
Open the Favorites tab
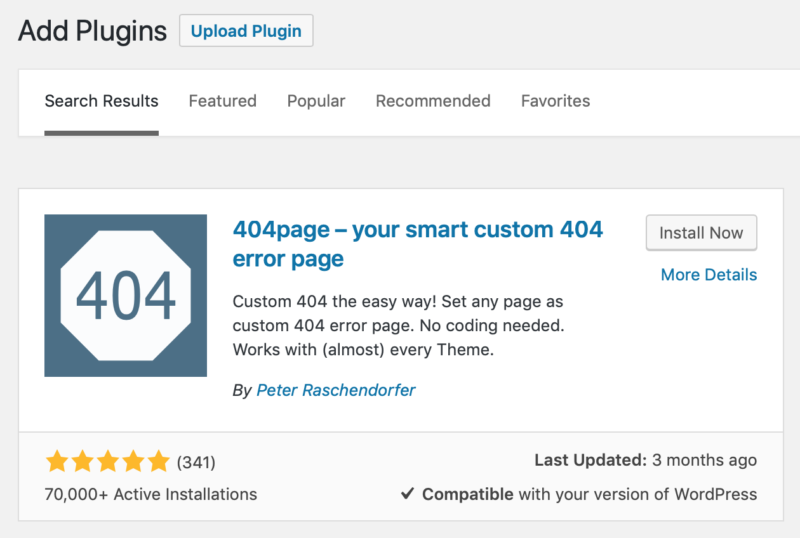(x=555, y=101)
